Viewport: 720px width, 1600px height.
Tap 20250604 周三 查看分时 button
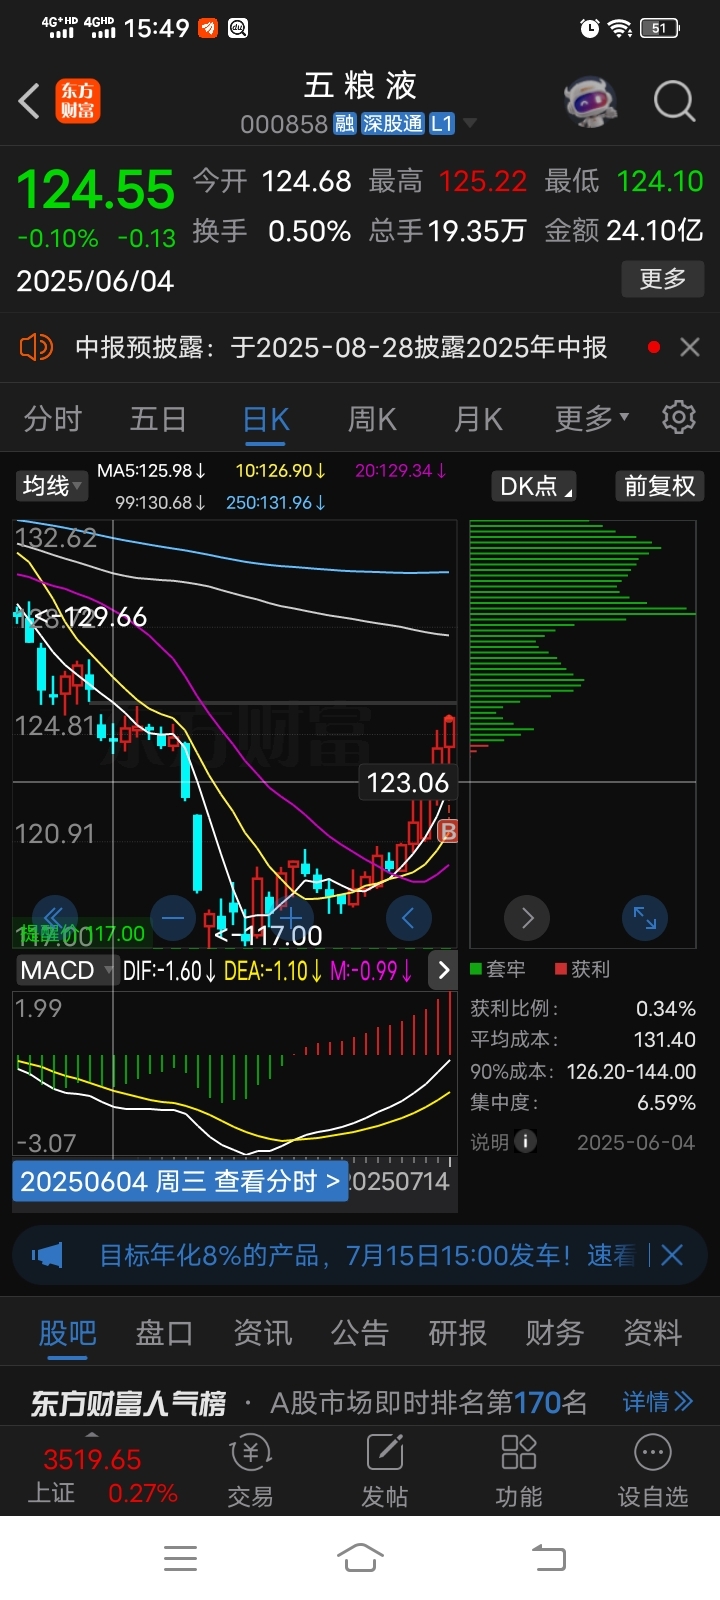180,1181
